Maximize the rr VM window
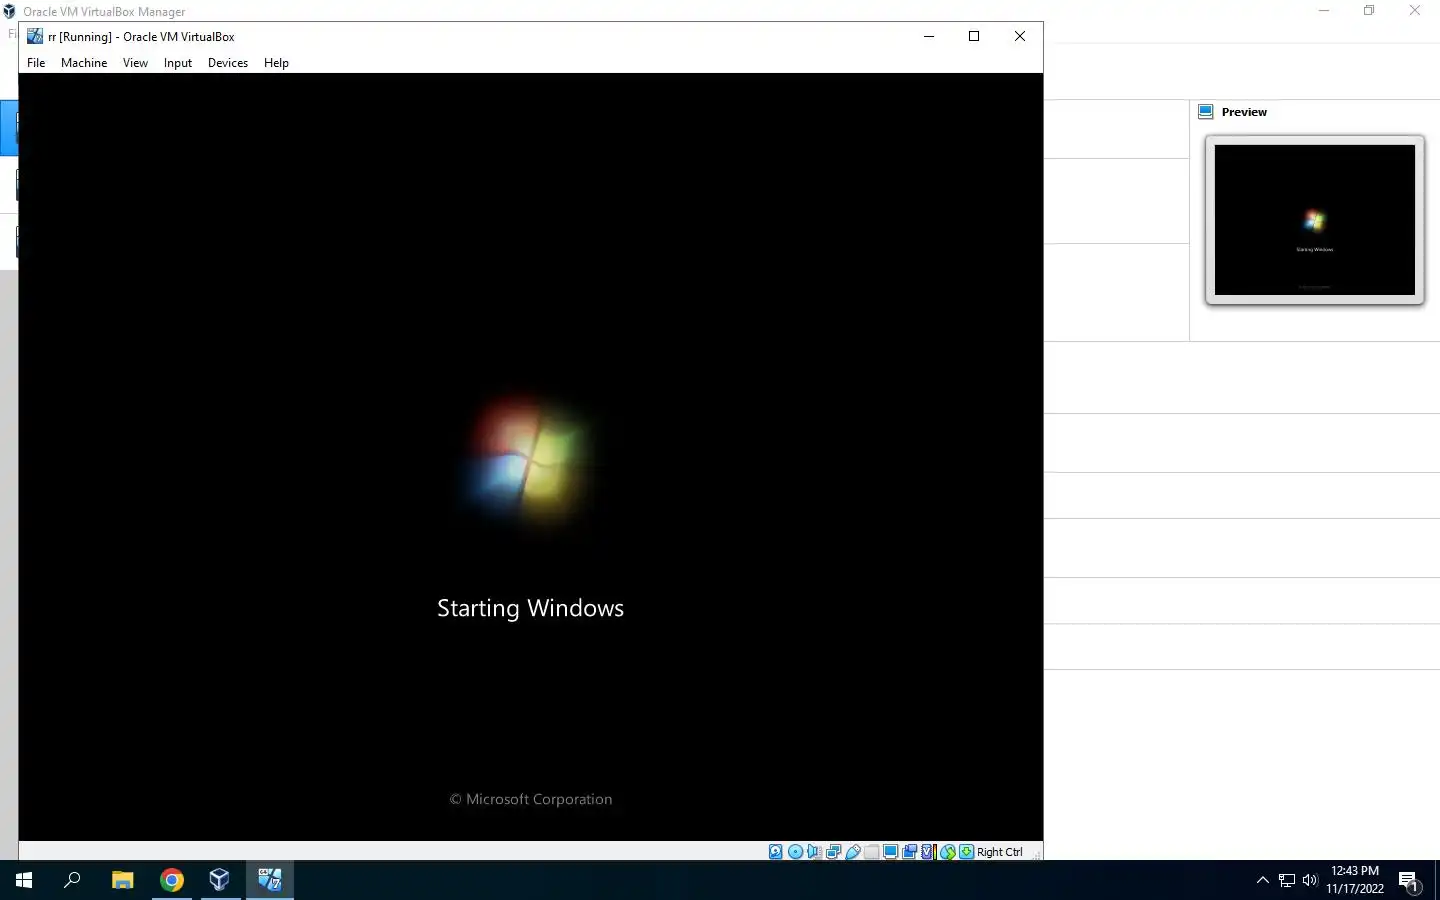 point(974,36)
